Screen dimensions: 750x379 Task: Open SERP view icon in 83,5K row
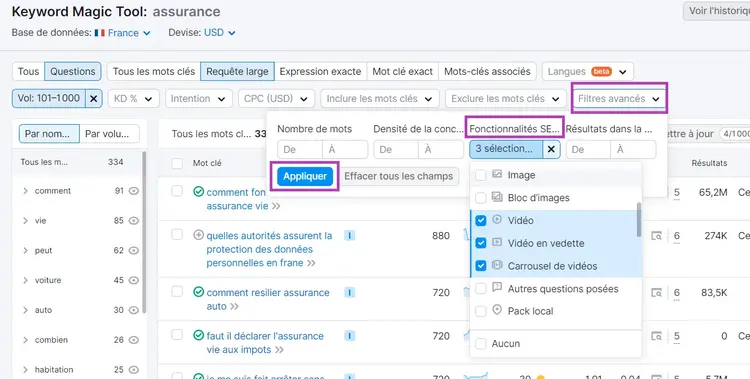(x=657, y=292)
